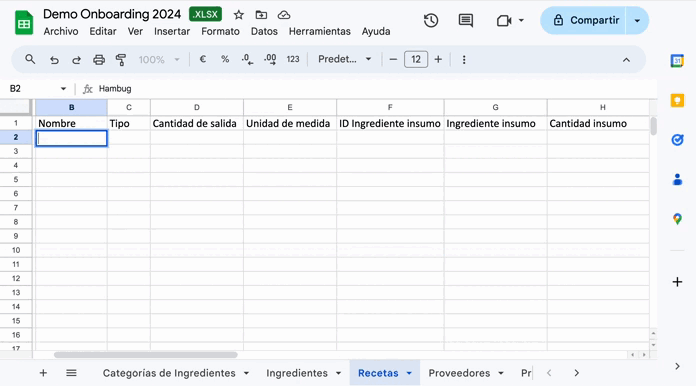Screen dimensions: 696x386
Task: Open the Ver menu
Action: [135, 32]
